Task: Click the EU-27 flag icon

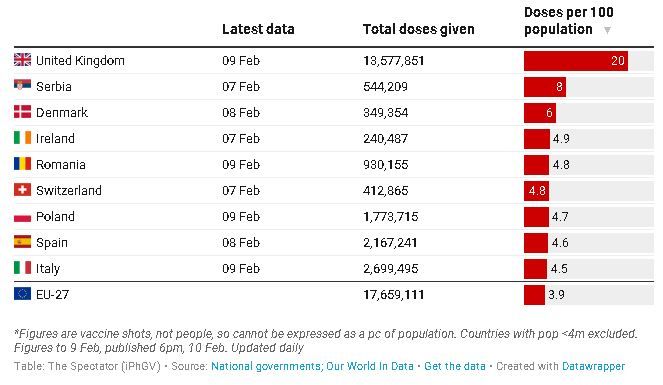Action: [22, 294]
